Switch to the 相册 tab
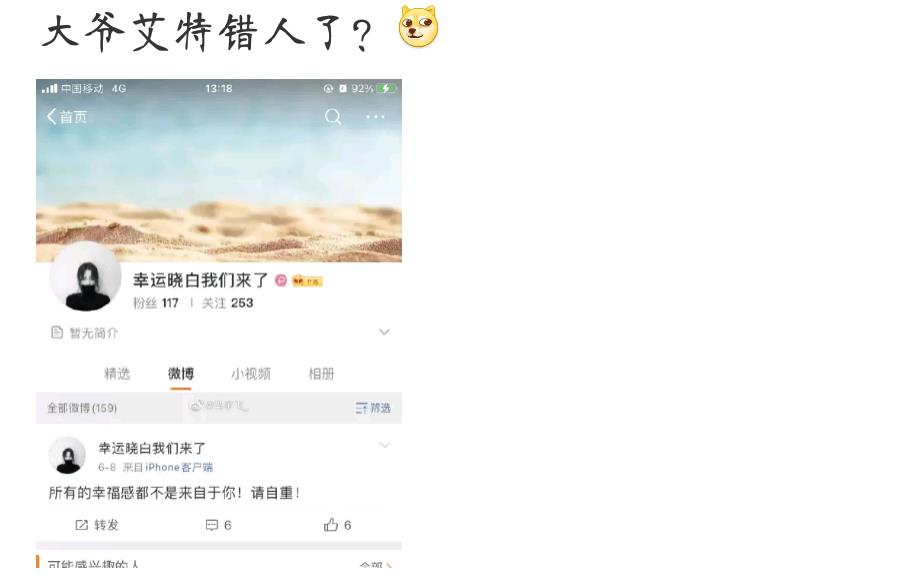 click(322, 374)
